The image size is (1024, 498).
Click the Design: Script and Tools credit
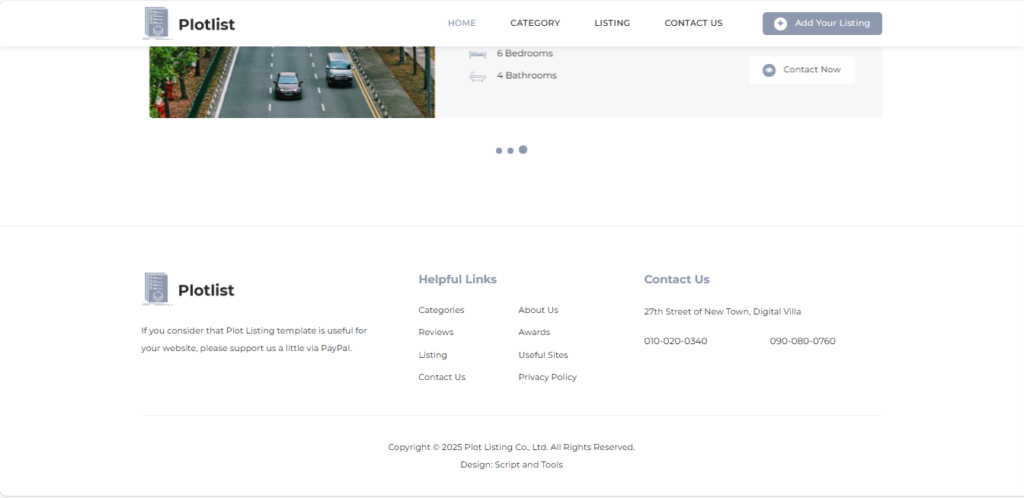(x=511, y=465)
